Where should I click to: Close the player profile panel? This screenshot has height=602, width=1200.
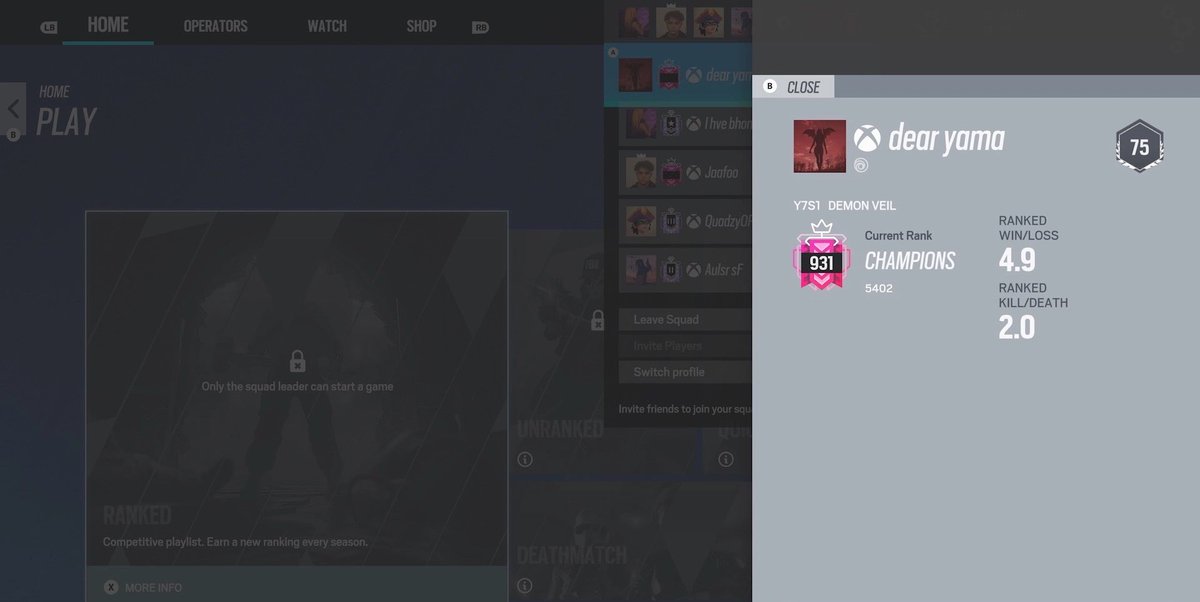[x=793, y=87]
